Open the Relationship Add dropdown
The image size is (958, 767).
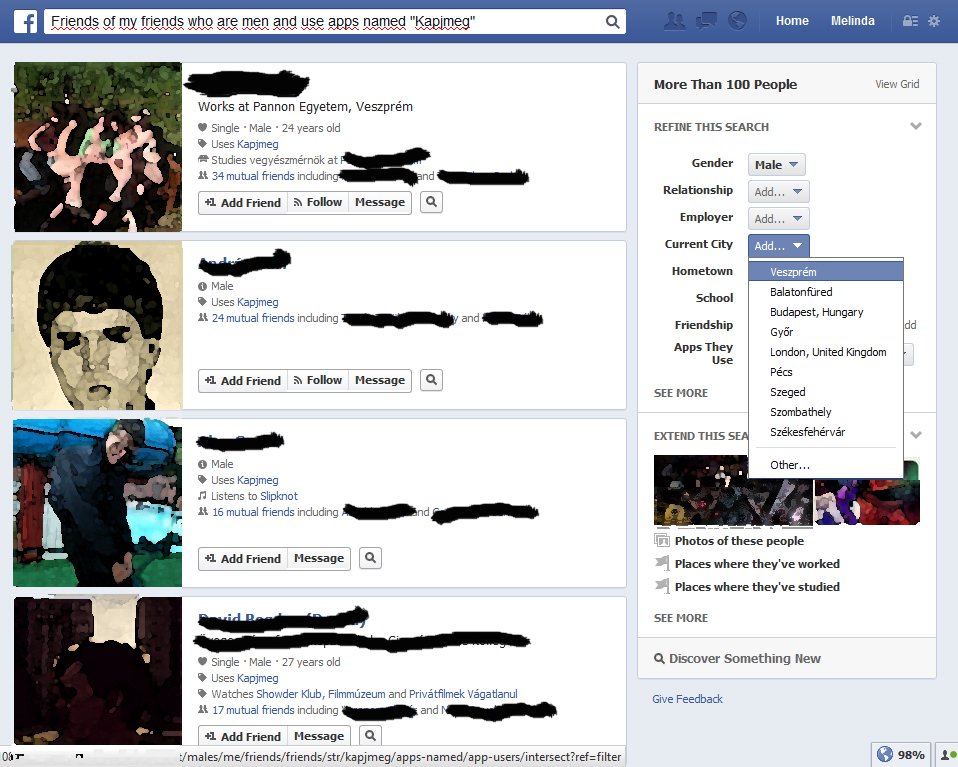[778, 192]
